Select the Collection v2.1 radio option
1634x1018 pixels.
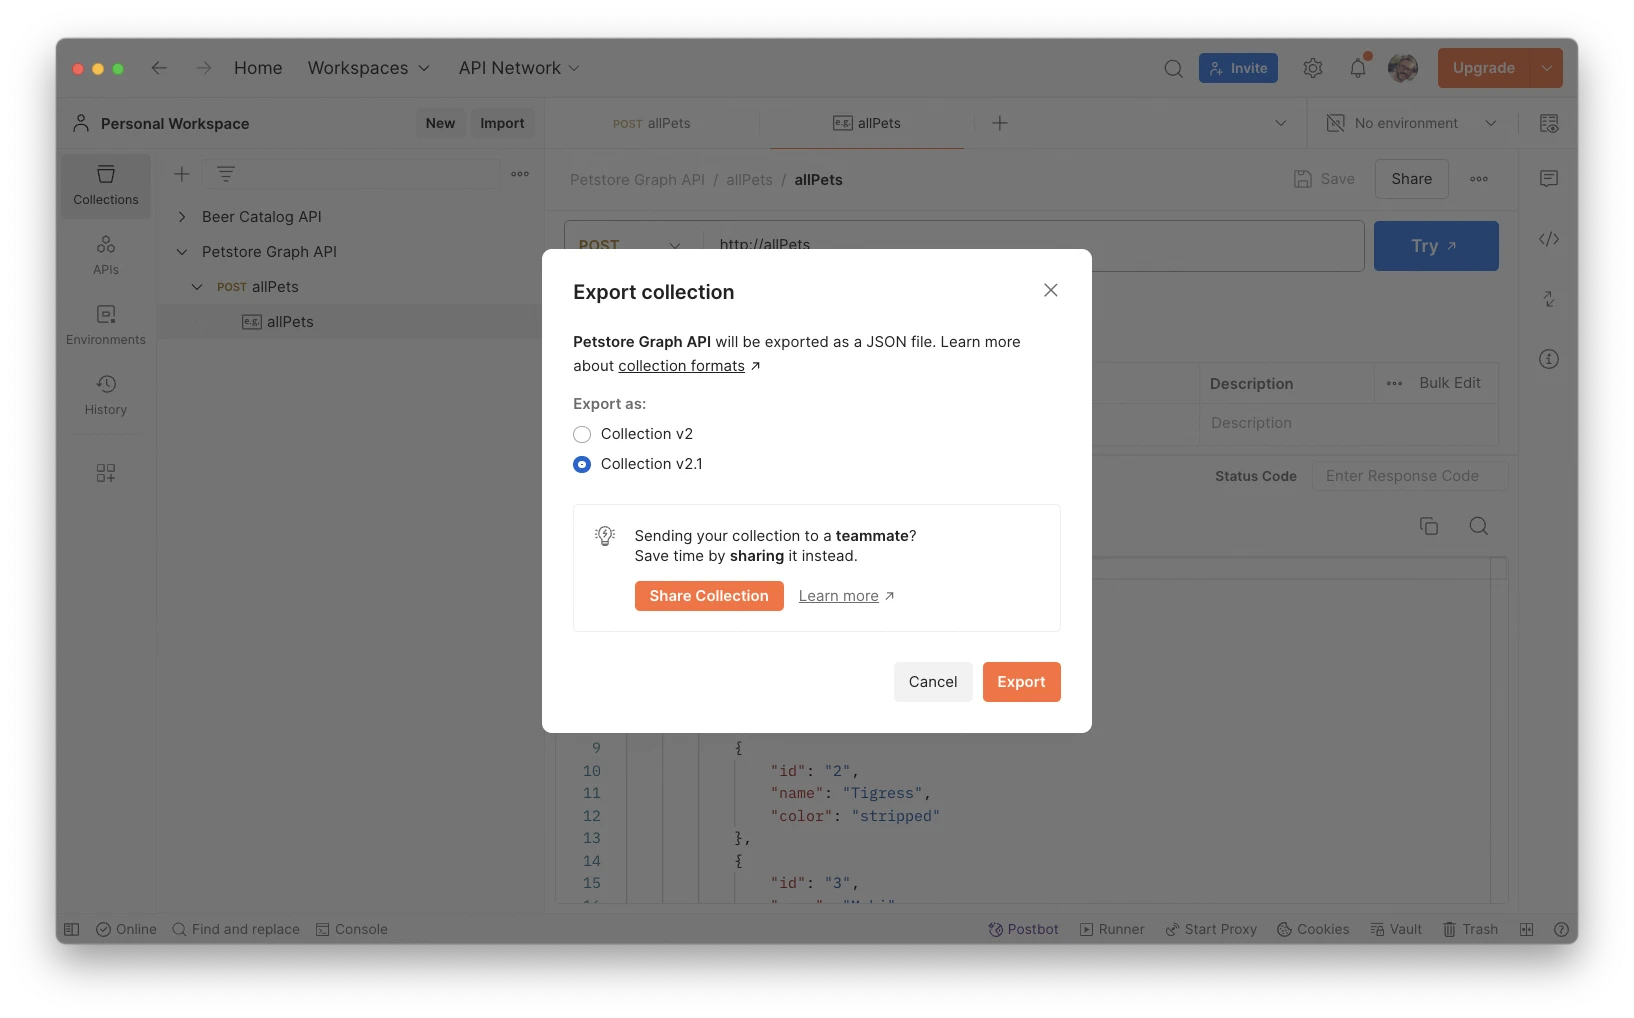coord(582,464)
